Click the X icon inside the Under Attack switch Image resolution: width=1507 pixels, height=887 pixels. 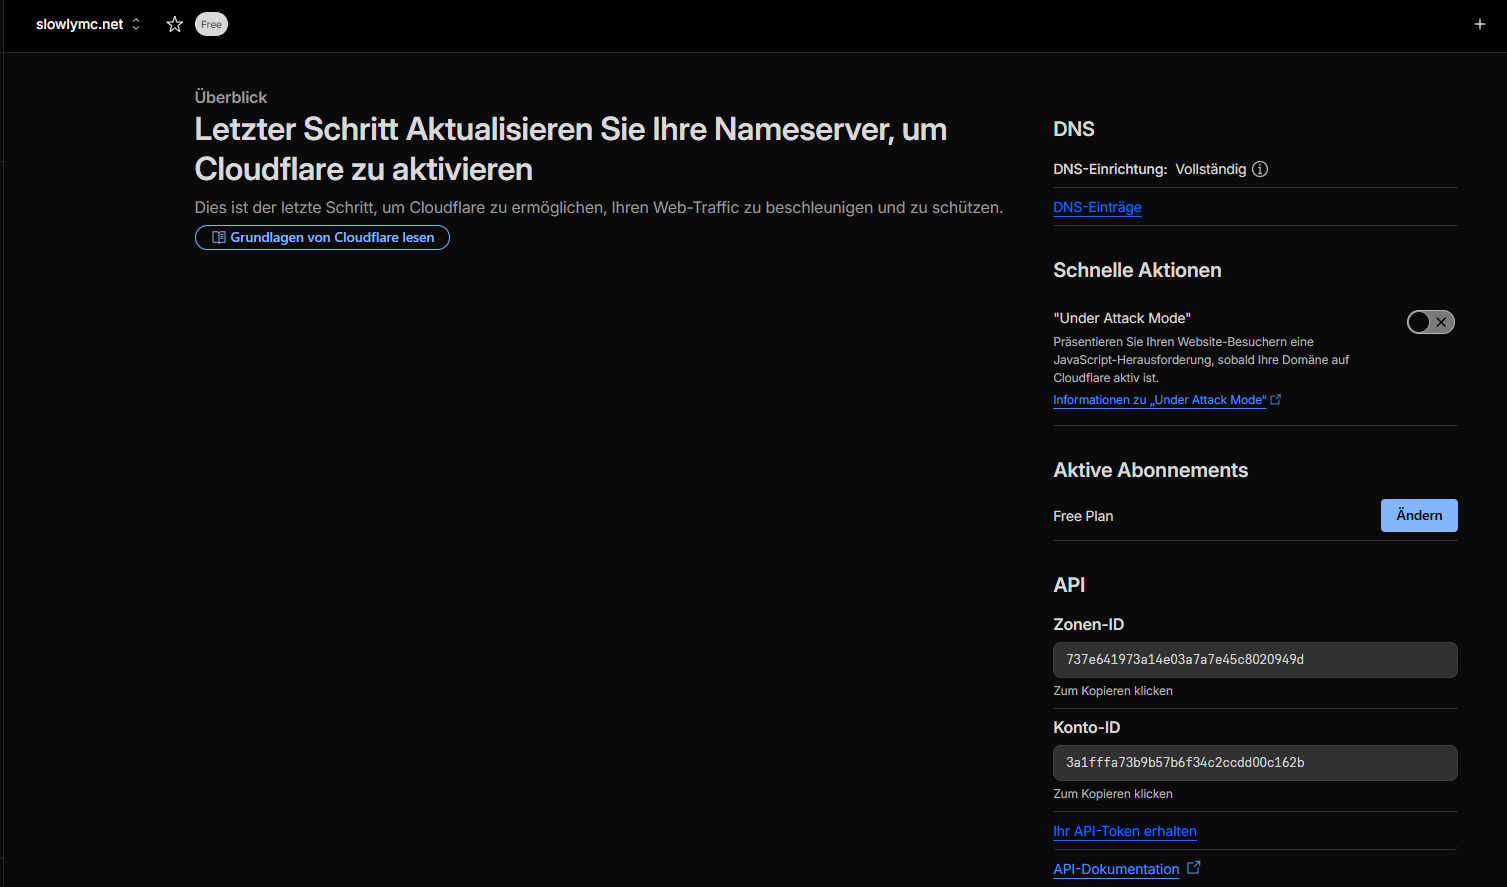coord(1440,322)
